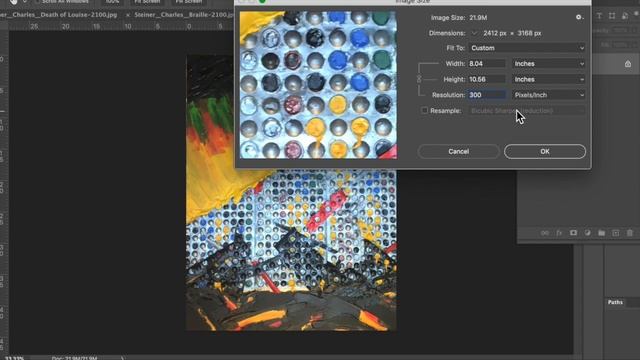This screenshot has height=360, width=640.
Task: Open the Resolution units Pixels/Inch dropdown
Action: [549, 95]
